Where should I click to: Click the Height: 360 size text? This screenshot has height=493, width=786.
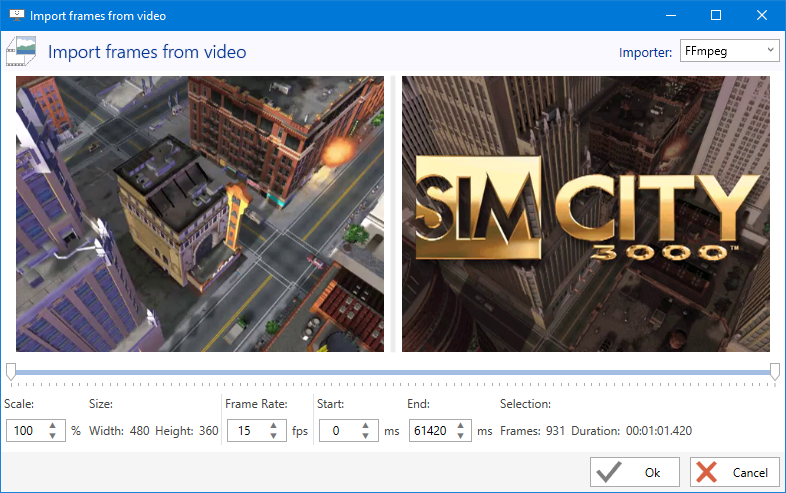coord(186,431)
